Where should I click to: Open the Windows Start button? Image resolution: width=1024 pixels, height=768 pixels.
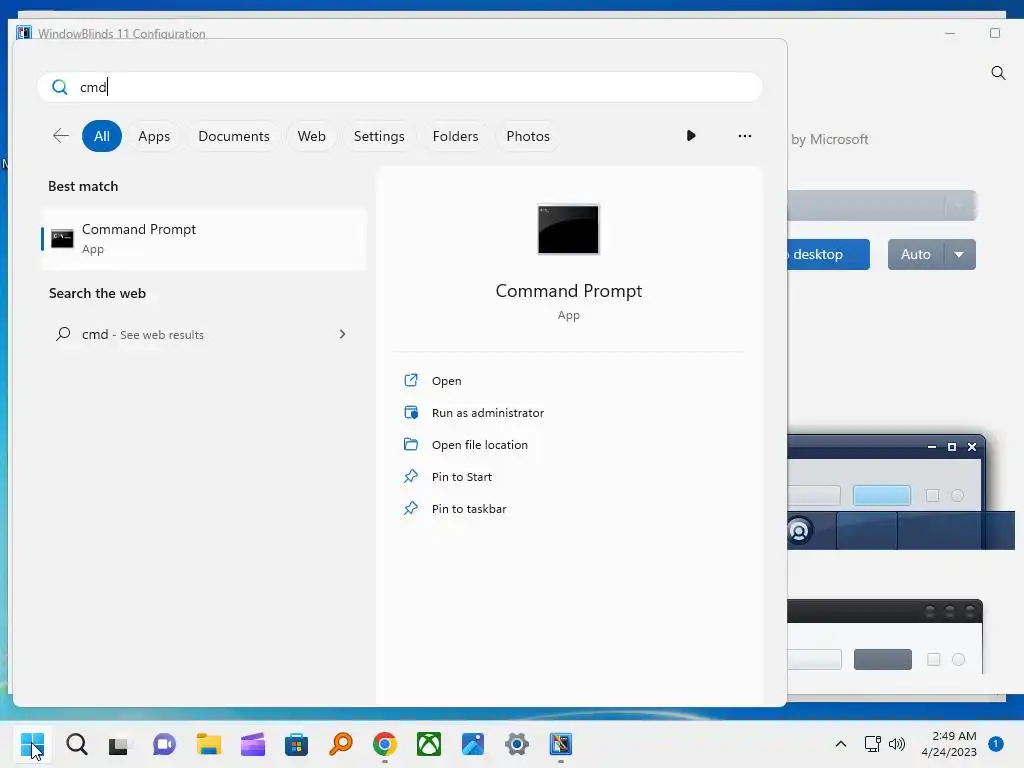[x=32, y=744]
